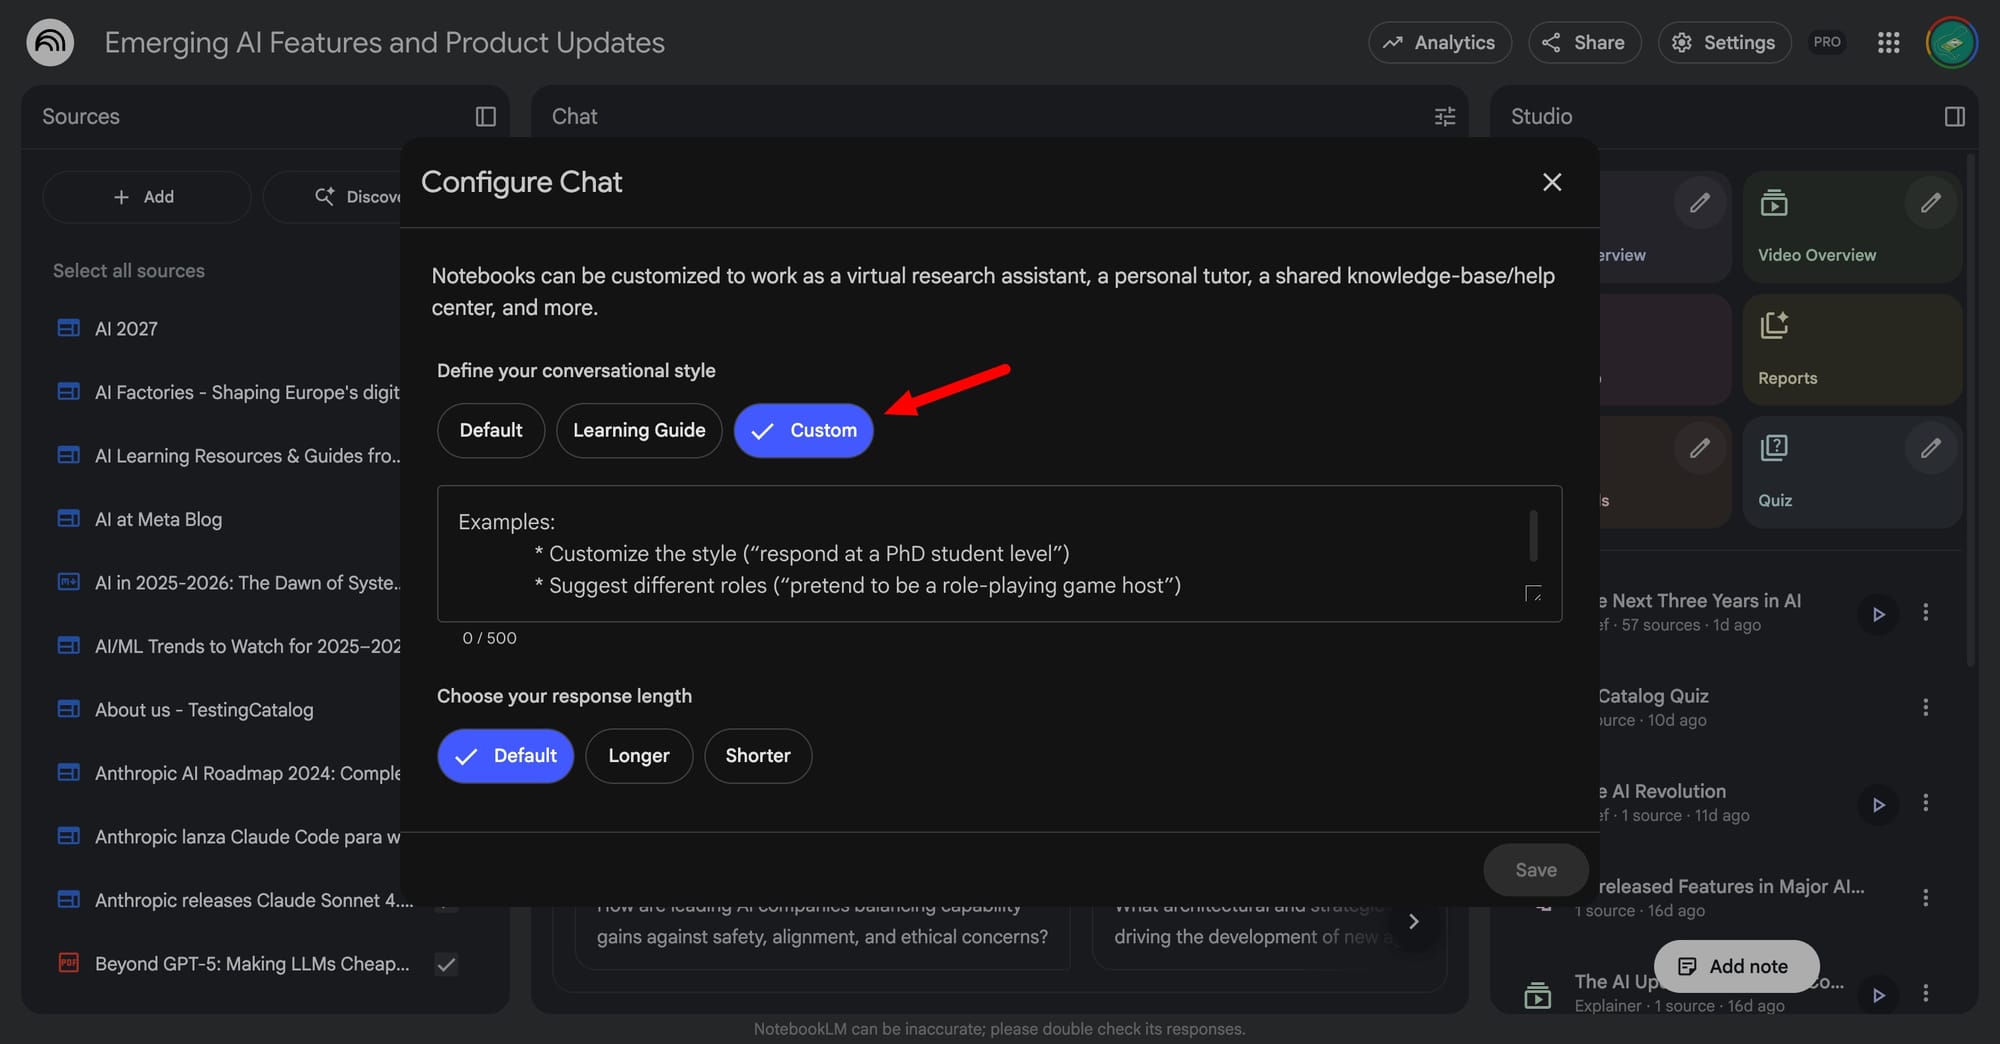The image size is (2000, 1044).
Task: Open more options for Catalog Quiz
Action: [x=1925, y=708]
